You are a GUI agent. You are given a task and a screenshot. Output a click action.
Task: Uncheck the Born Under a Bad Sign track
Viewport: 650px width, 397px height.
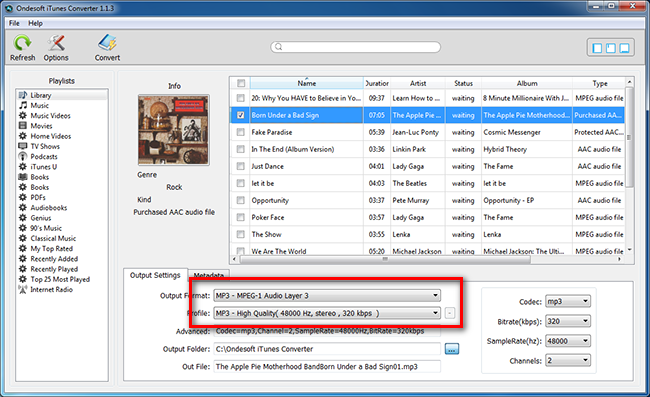240,115
